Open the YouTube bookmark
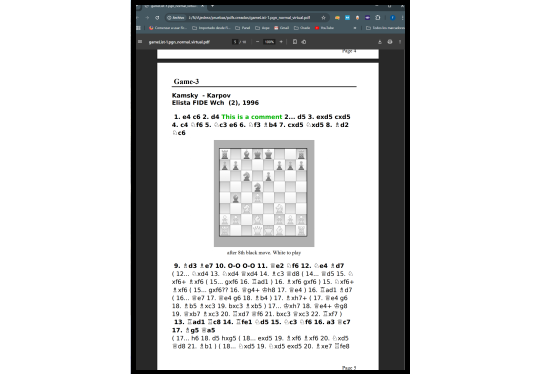The height and width of the screenshot is (374, 540). pos(324,28)
